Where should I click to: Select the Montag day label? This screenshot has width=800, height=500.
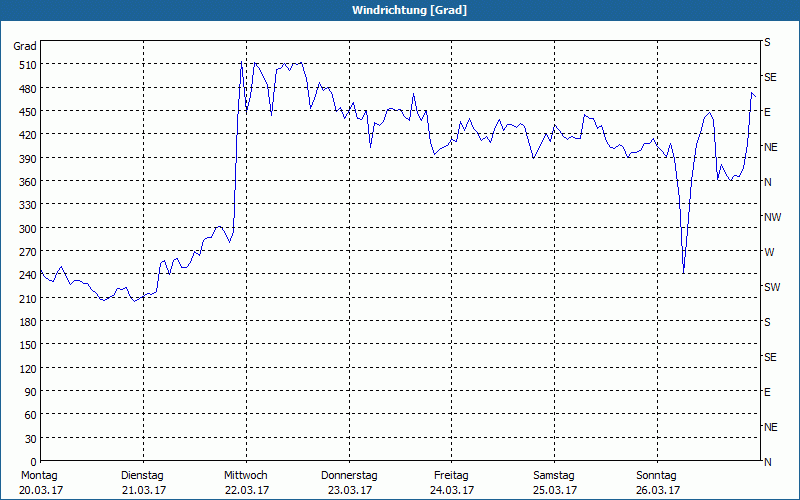pyautogui.click(x=39, y=476)
